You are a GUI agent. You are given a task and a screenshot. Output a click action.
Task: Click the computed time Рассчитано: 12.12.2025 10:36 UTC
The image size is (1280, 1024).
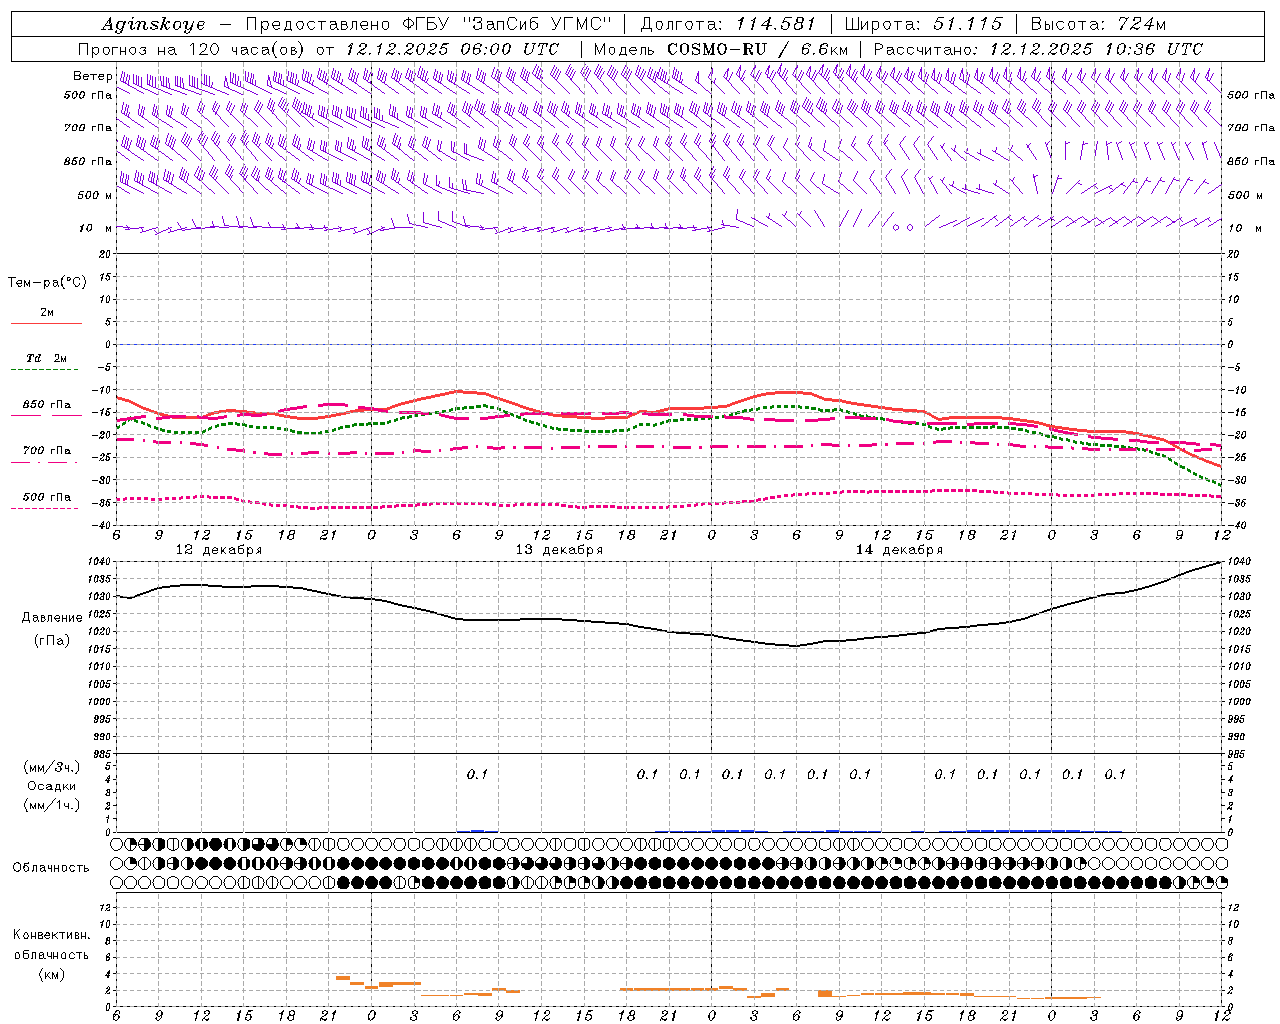pyautogui.click(x=1038, y=49)
